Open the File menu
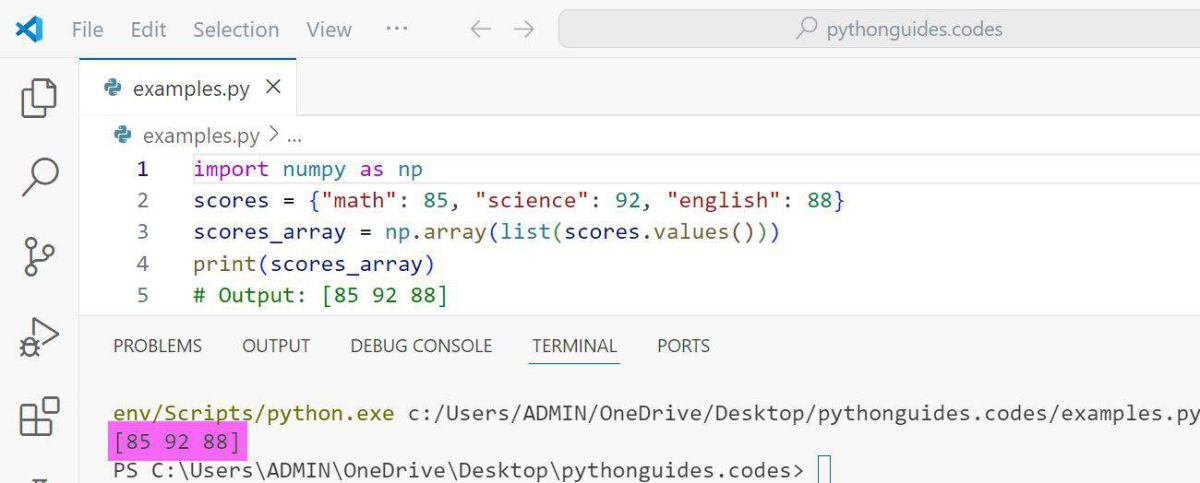The height and width of the screenshot is (483, 1200). click(88, 29)
